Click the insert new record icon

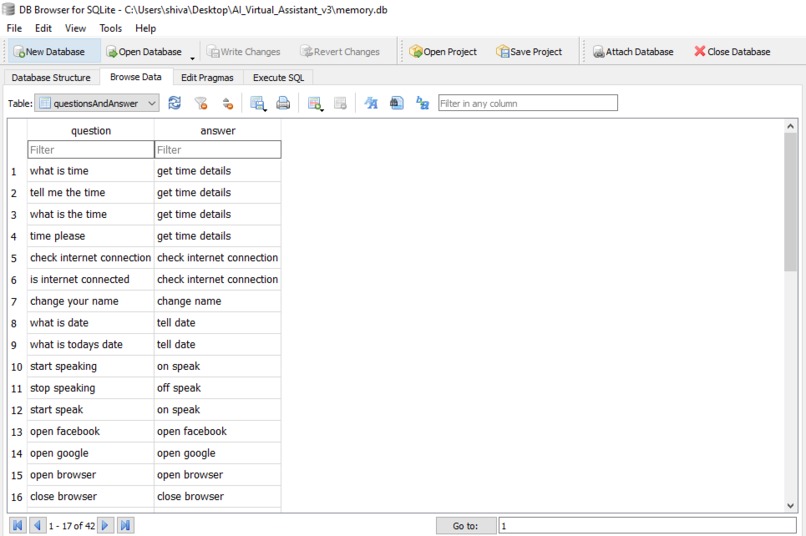[x=315, y=103]
